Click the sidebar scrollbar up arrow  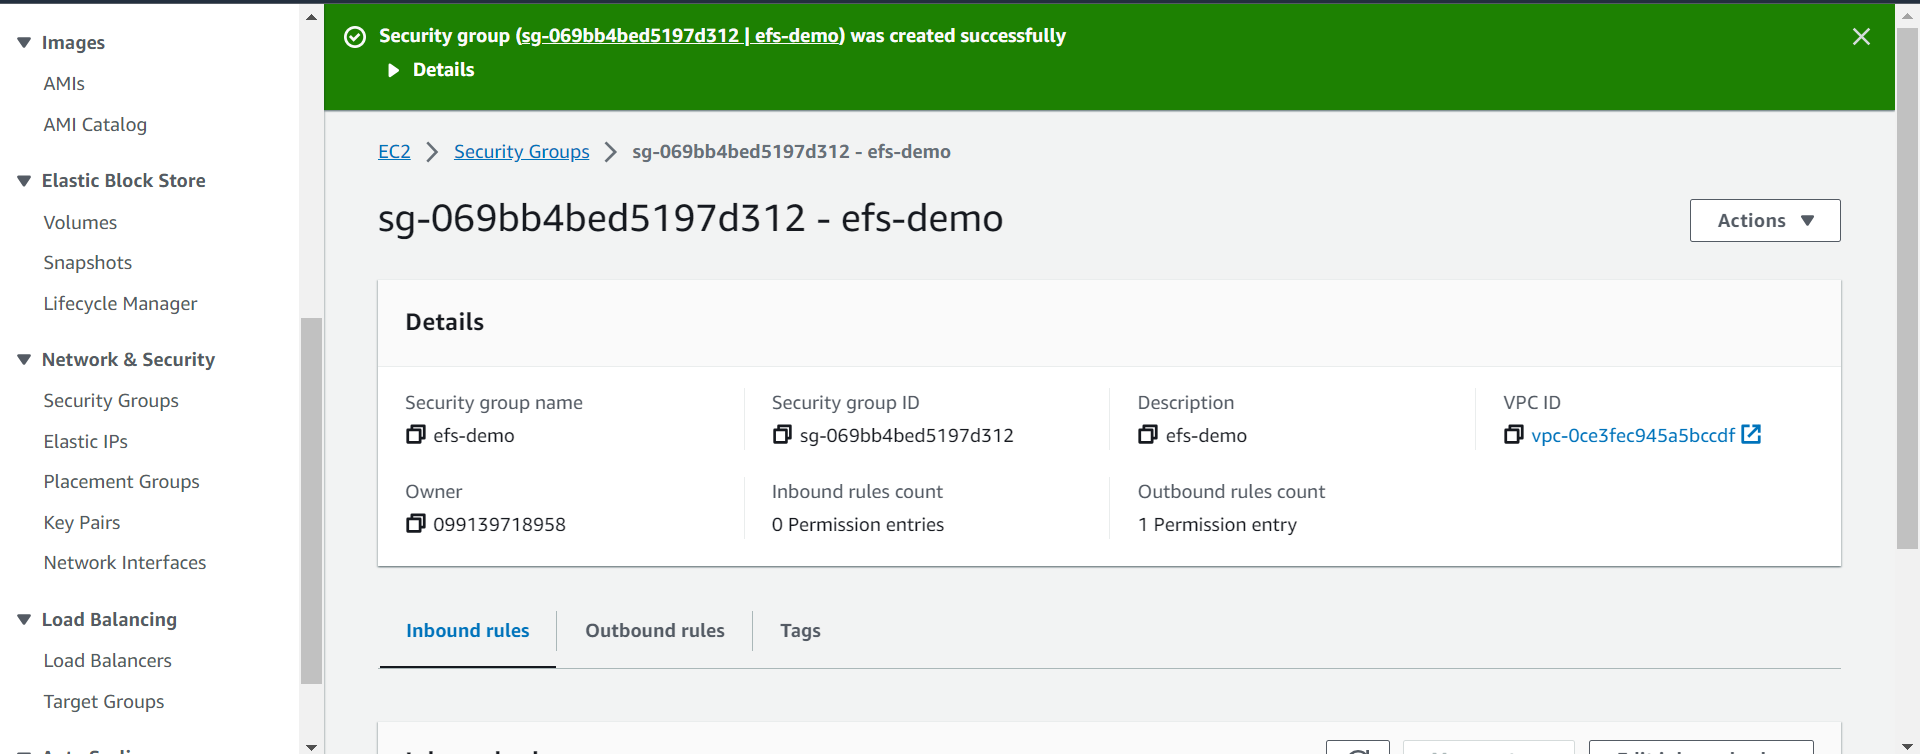click(x=312, y=16)
